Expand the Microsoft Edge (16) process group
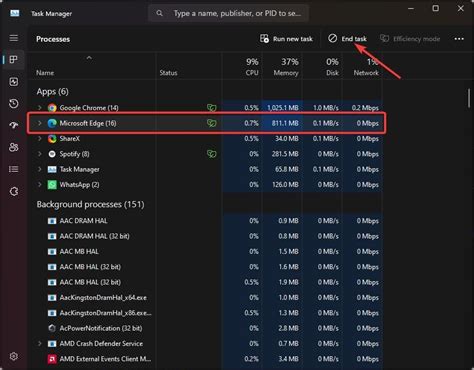Screen dimensions: 474x370 coord(40,123)
